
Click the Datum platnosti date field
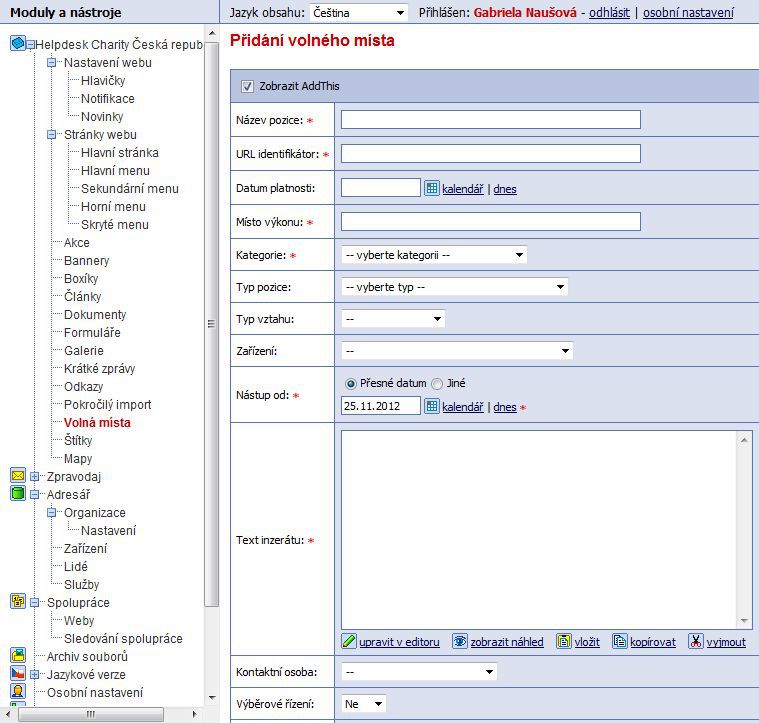[x=381, y=187]
